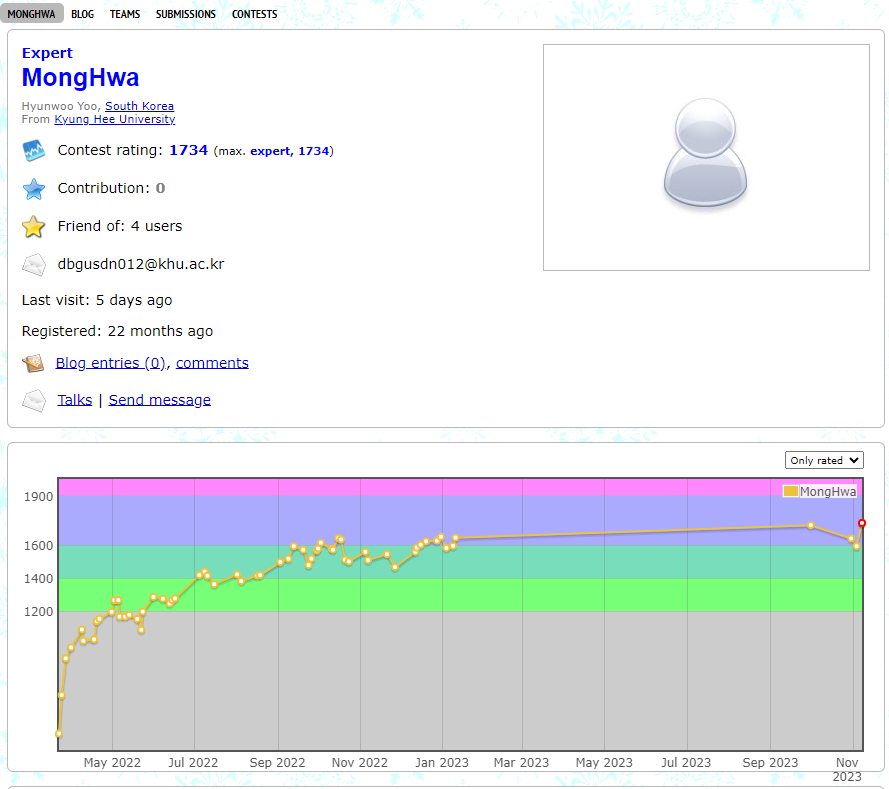Open the TEAMS tab
This screenshot has height=789, width=889.
click(125, 14)
